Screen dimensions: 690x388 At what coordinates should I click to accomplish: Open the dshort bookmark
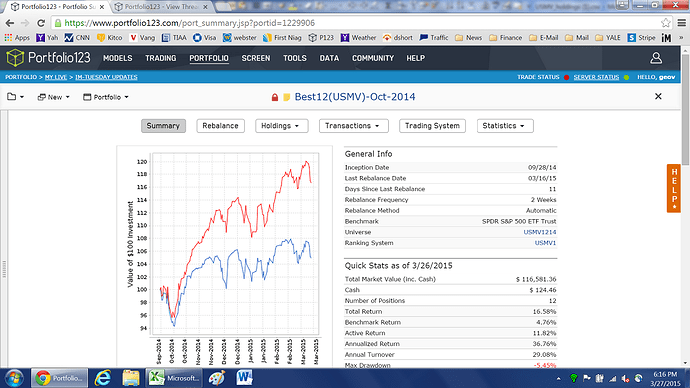(398, 38)
